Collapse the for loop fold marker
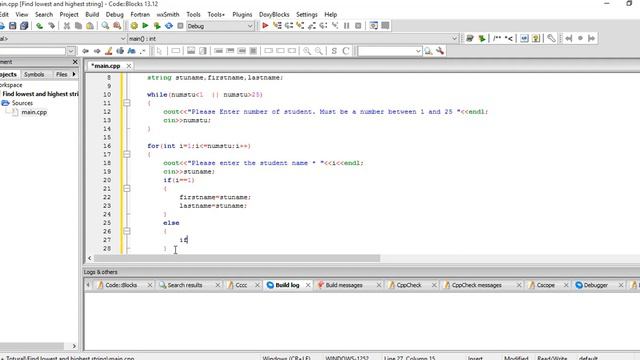 coord(127,154)
